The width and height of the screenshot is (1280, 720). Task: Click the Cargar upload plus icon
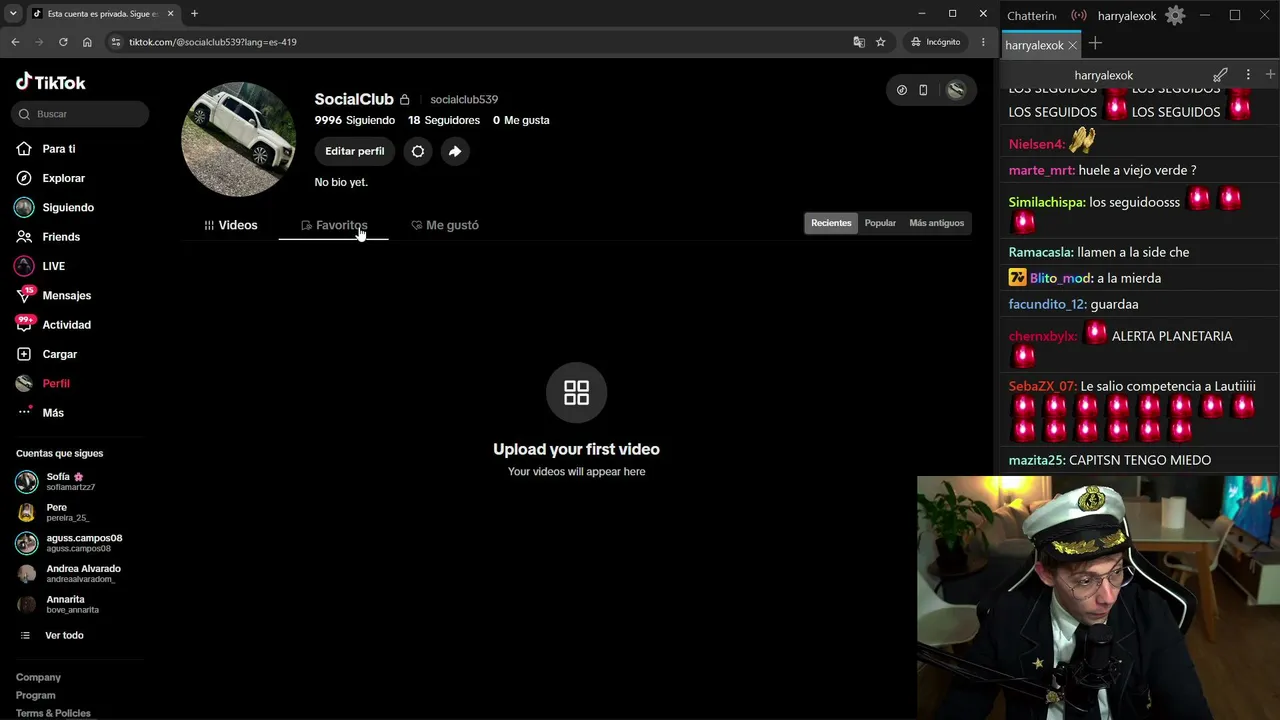coord(24,354)
